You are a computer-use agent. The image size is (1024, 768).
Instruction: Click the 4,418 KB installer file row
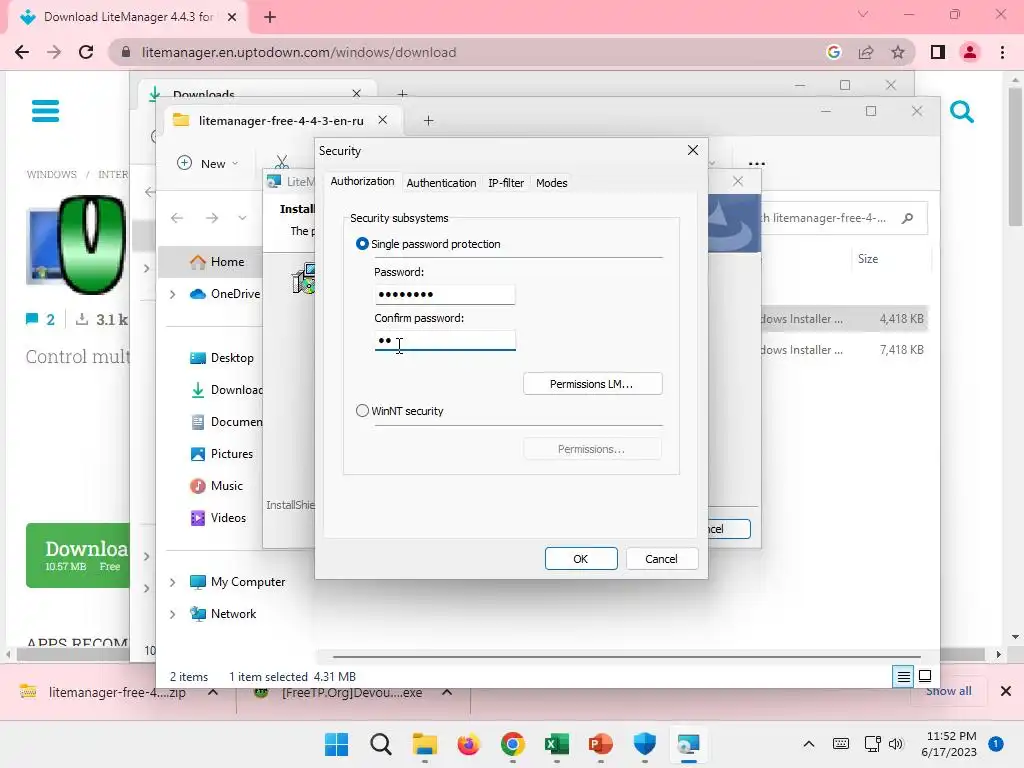(844, 319)
